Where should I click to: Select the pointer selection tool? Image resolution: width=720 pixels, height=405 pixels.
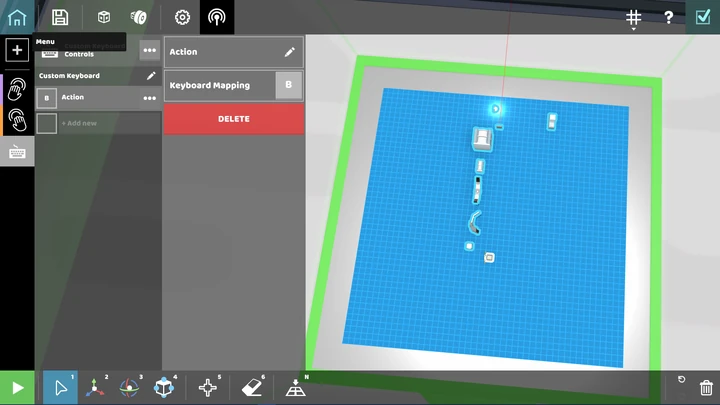60,388
